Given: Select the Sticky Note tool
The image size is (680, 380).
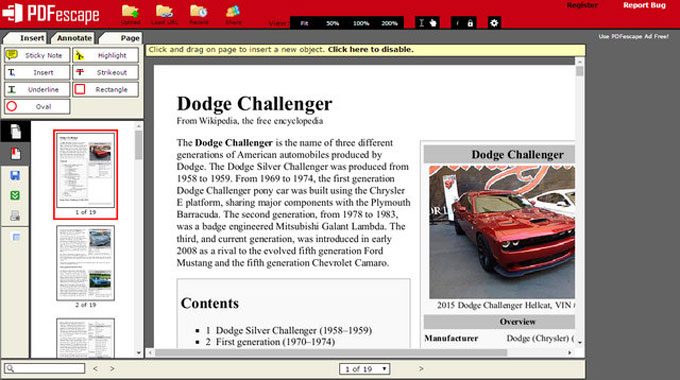Looking at the screenshot, I should coord(37,55).
